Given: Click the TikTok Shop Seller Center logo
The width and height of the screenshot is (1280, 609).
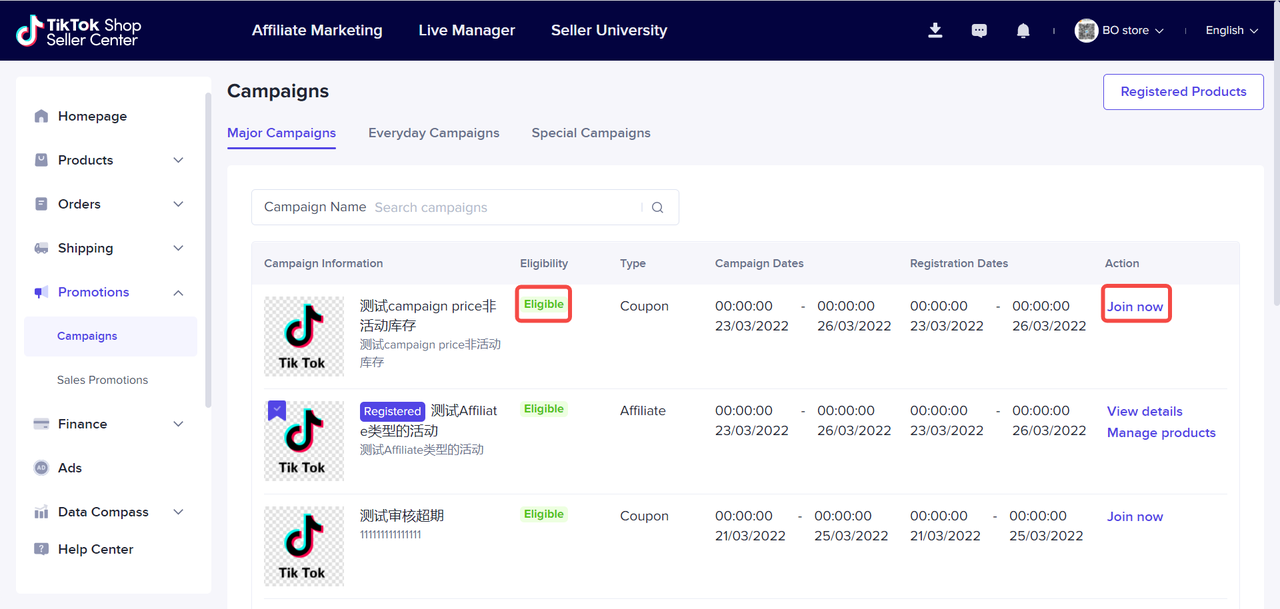Looking at the screenshot, I should (79, 31).
